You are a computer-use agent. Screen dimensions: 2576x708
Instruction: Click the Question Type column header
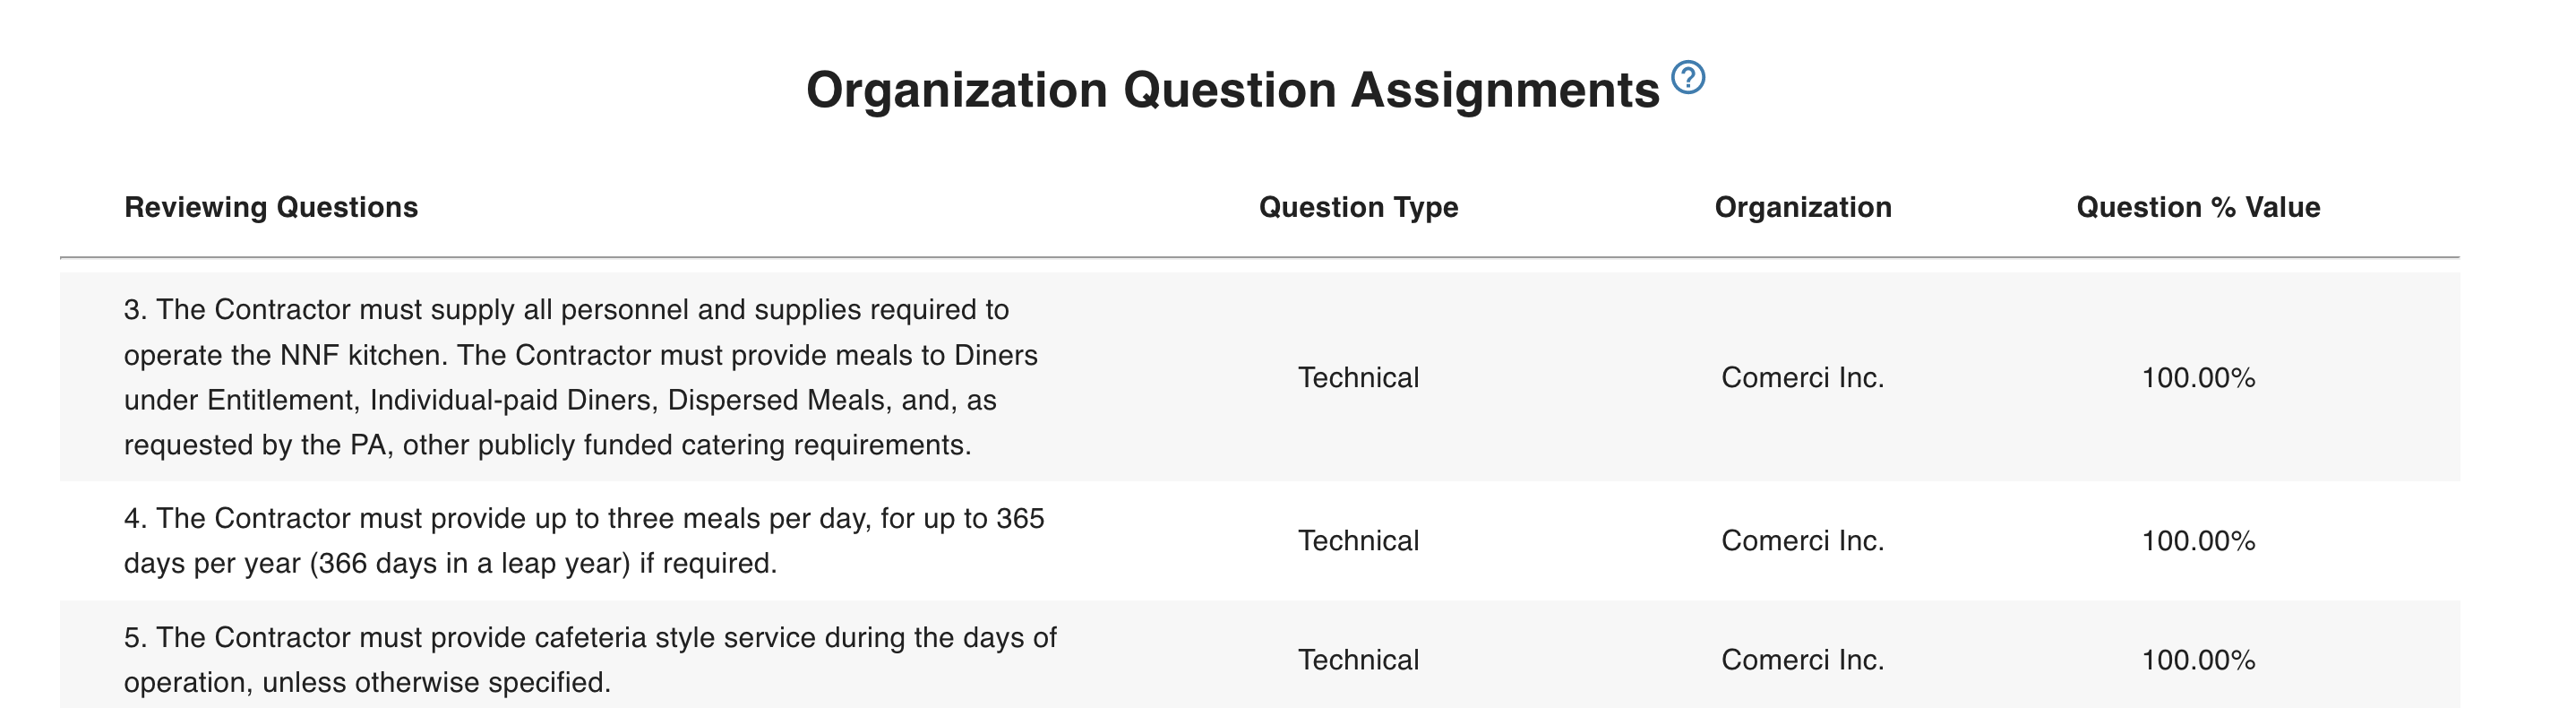[1358, 207]
